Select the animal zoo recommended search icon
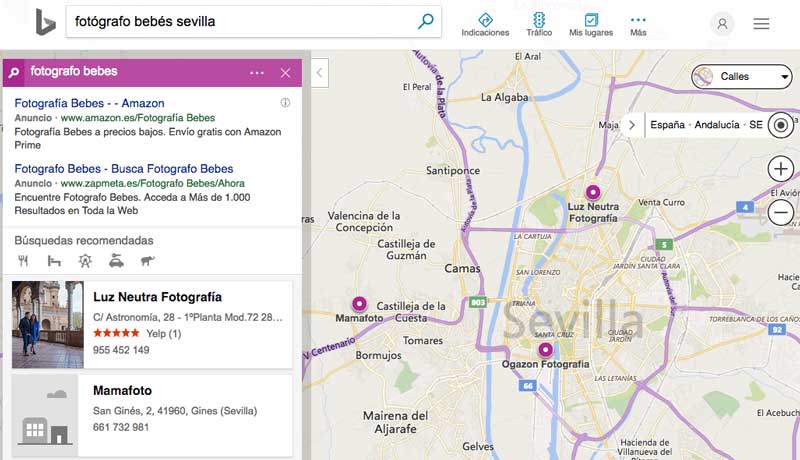 coord(147,261)
